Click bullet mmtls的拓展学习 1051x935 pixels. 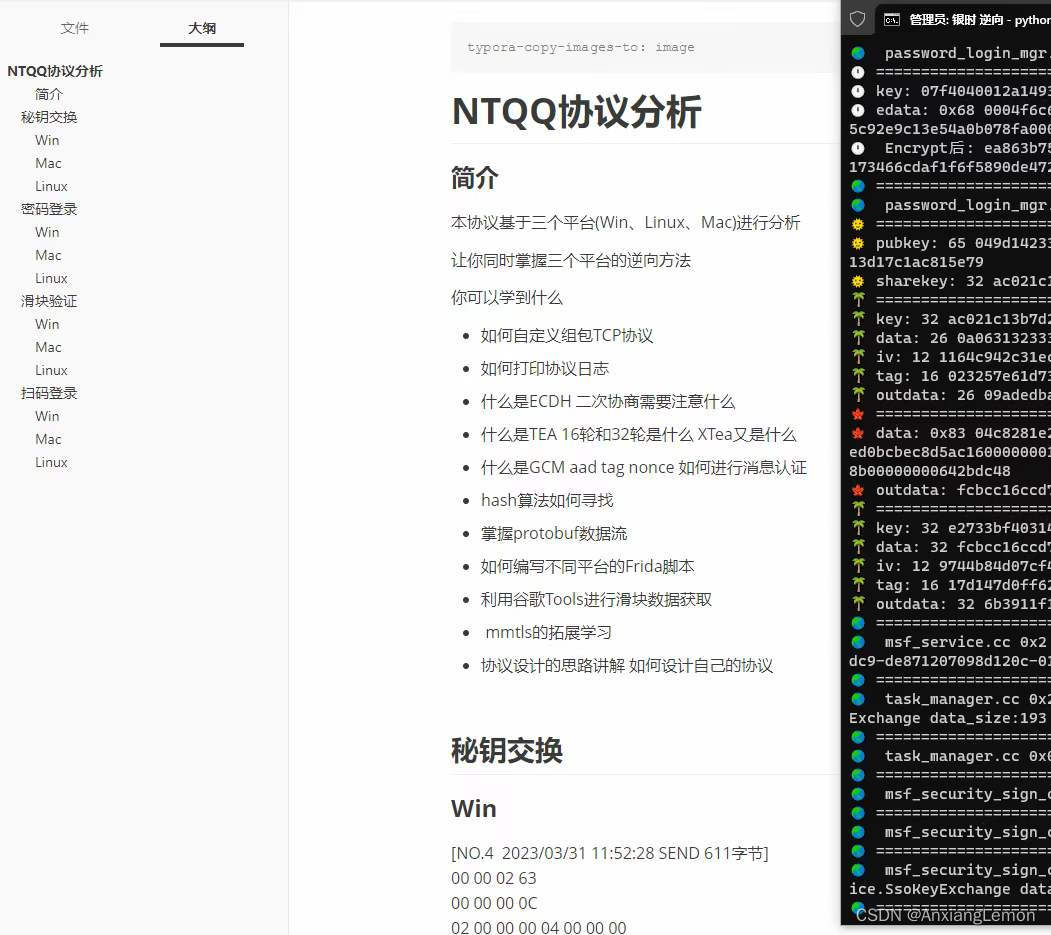coord(548,632)
